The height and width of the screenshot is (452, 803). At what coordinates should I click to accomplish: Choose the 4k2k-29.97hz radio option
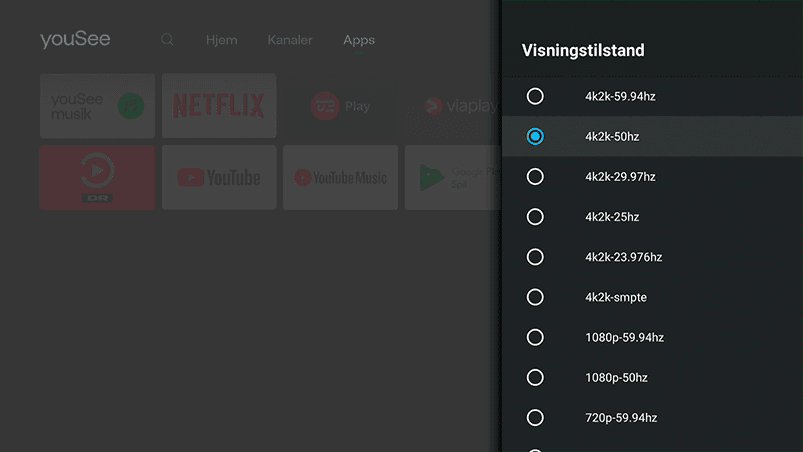535,176
